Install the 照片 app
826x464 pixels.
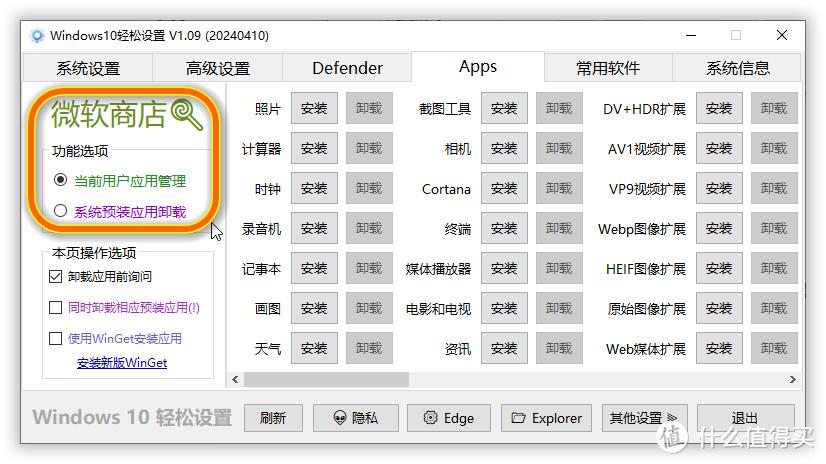pos(314,108)
